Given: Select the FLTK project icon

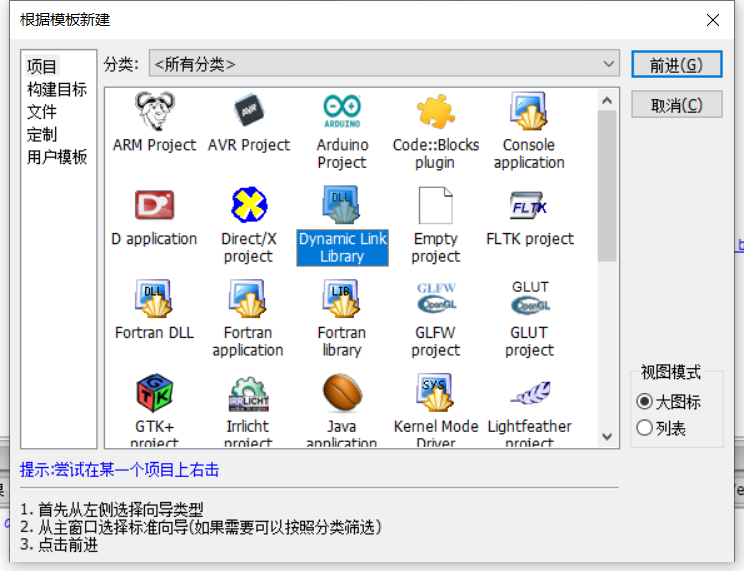Looking at the screenshot, I should [529, 205].
